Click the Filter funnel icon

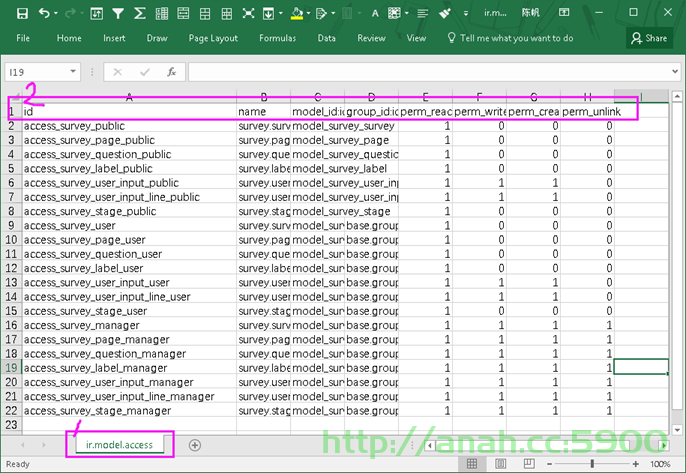coord(118,14)
